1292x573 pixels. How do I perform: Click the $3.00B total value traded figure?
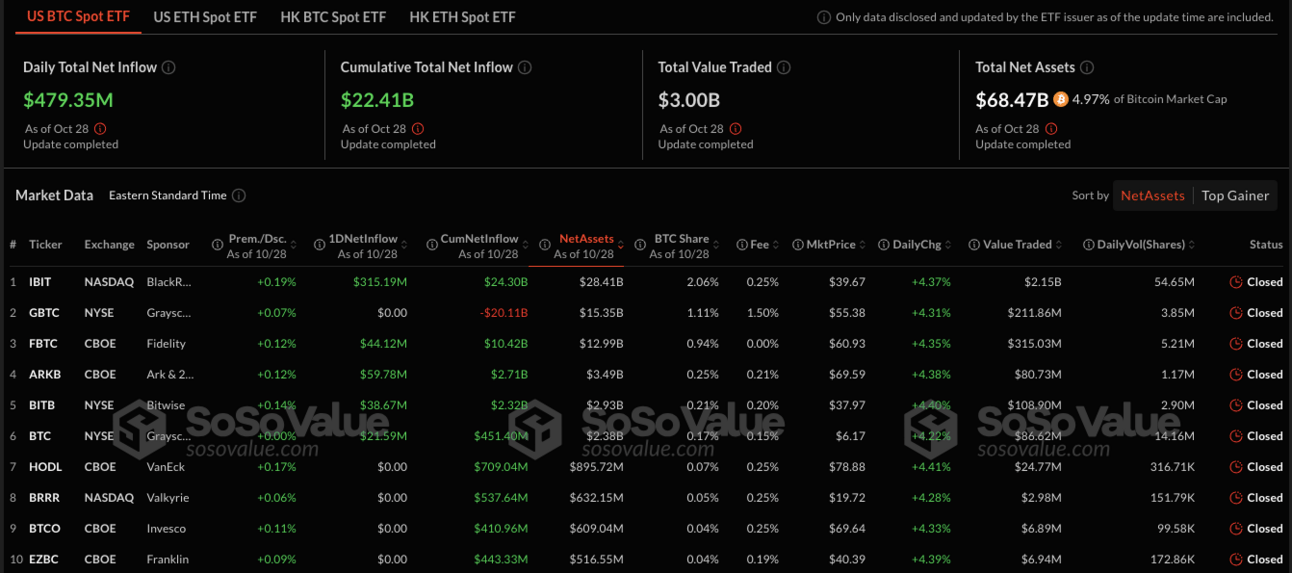689,100
